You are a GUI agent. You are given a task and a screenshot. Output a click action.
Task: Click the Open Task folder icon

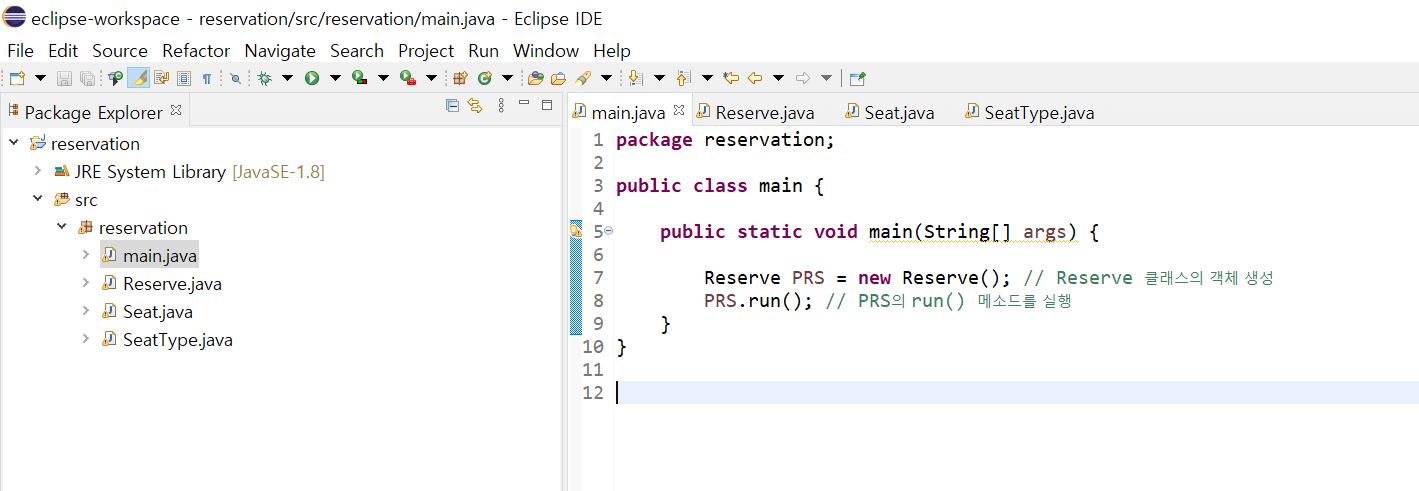click(558, 78)
